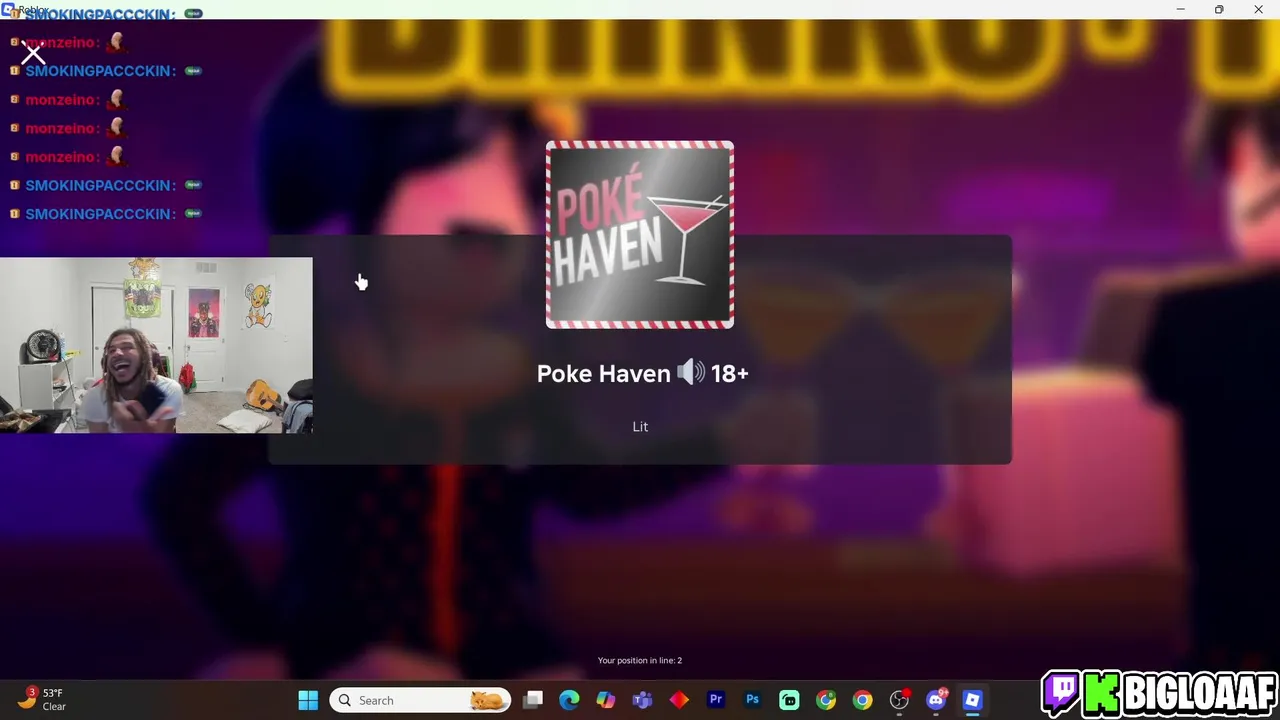Minimize the Roblox window

(1180, 9)
